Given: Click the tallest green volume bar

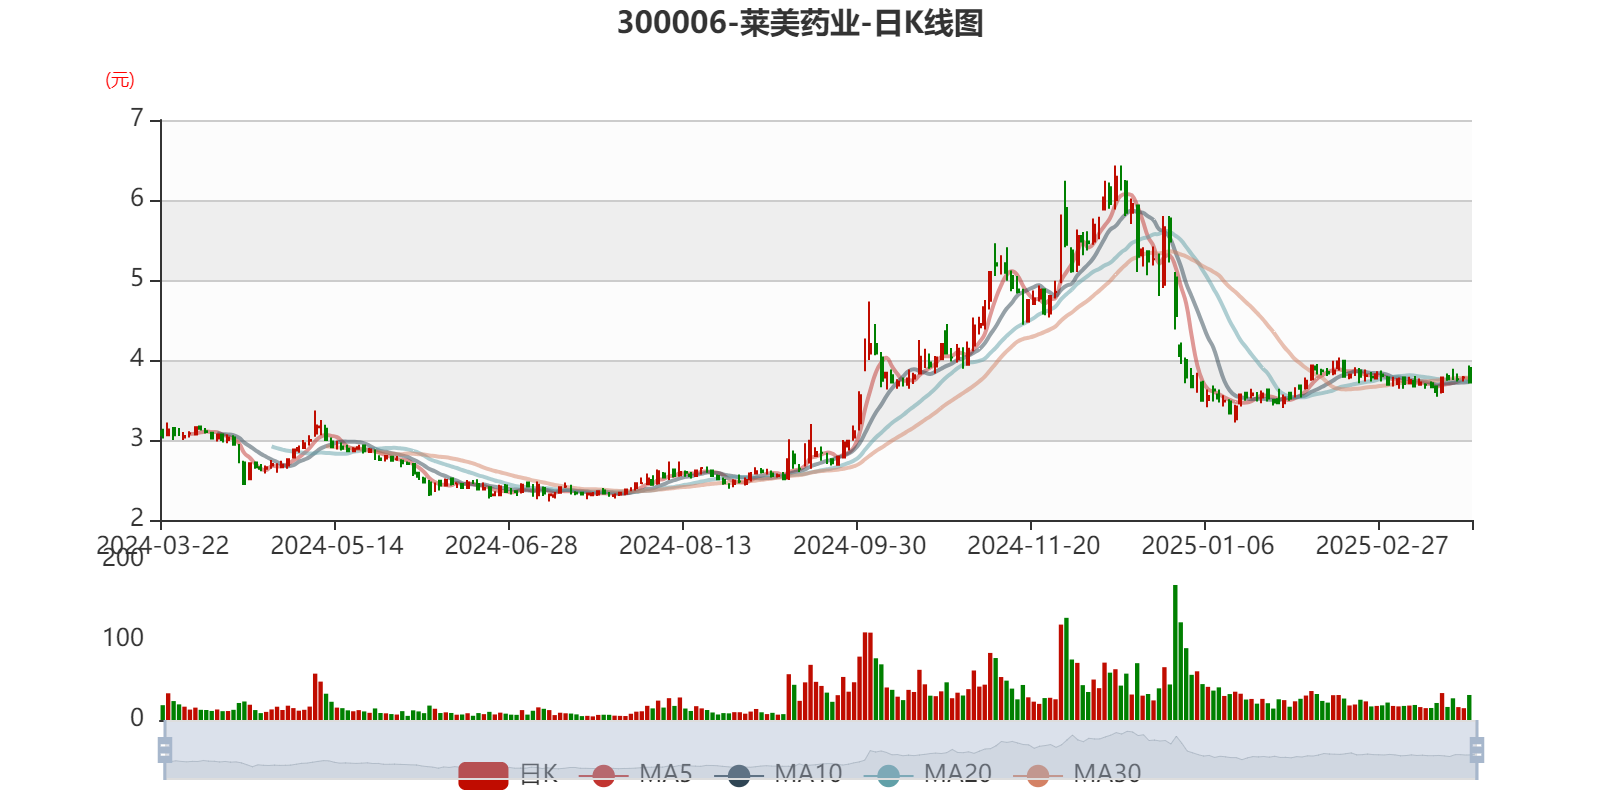Looking at the screenshot, I should (x=1175, y=652).
